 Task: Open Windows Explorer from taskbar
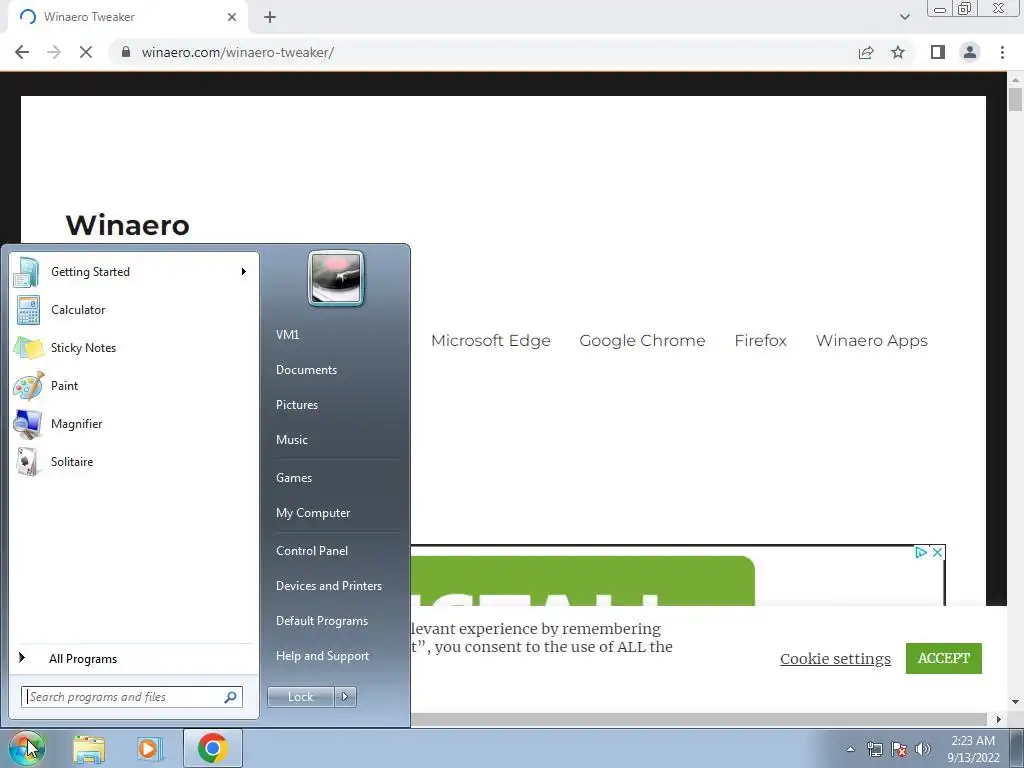[x=89, y=749]
